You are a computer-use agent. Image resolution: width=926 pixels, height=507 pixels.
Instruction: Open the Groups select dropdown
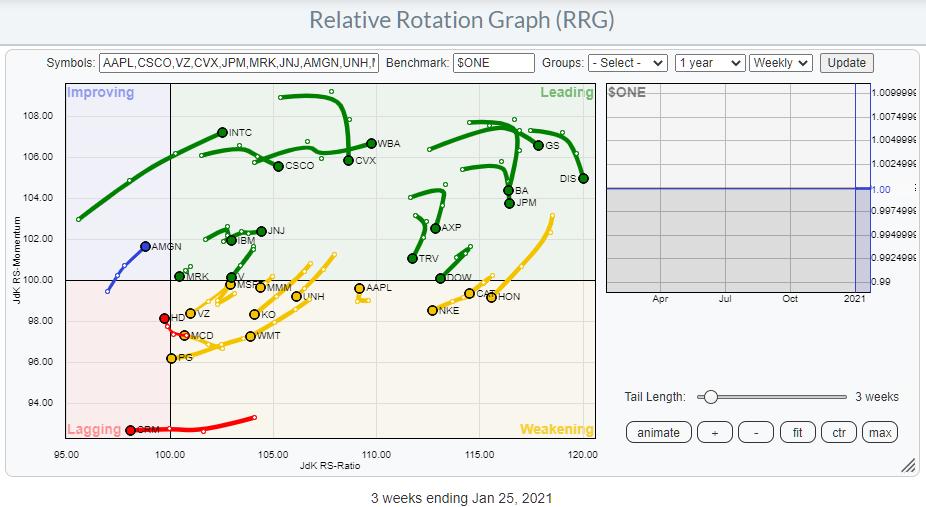coord(627,62)
